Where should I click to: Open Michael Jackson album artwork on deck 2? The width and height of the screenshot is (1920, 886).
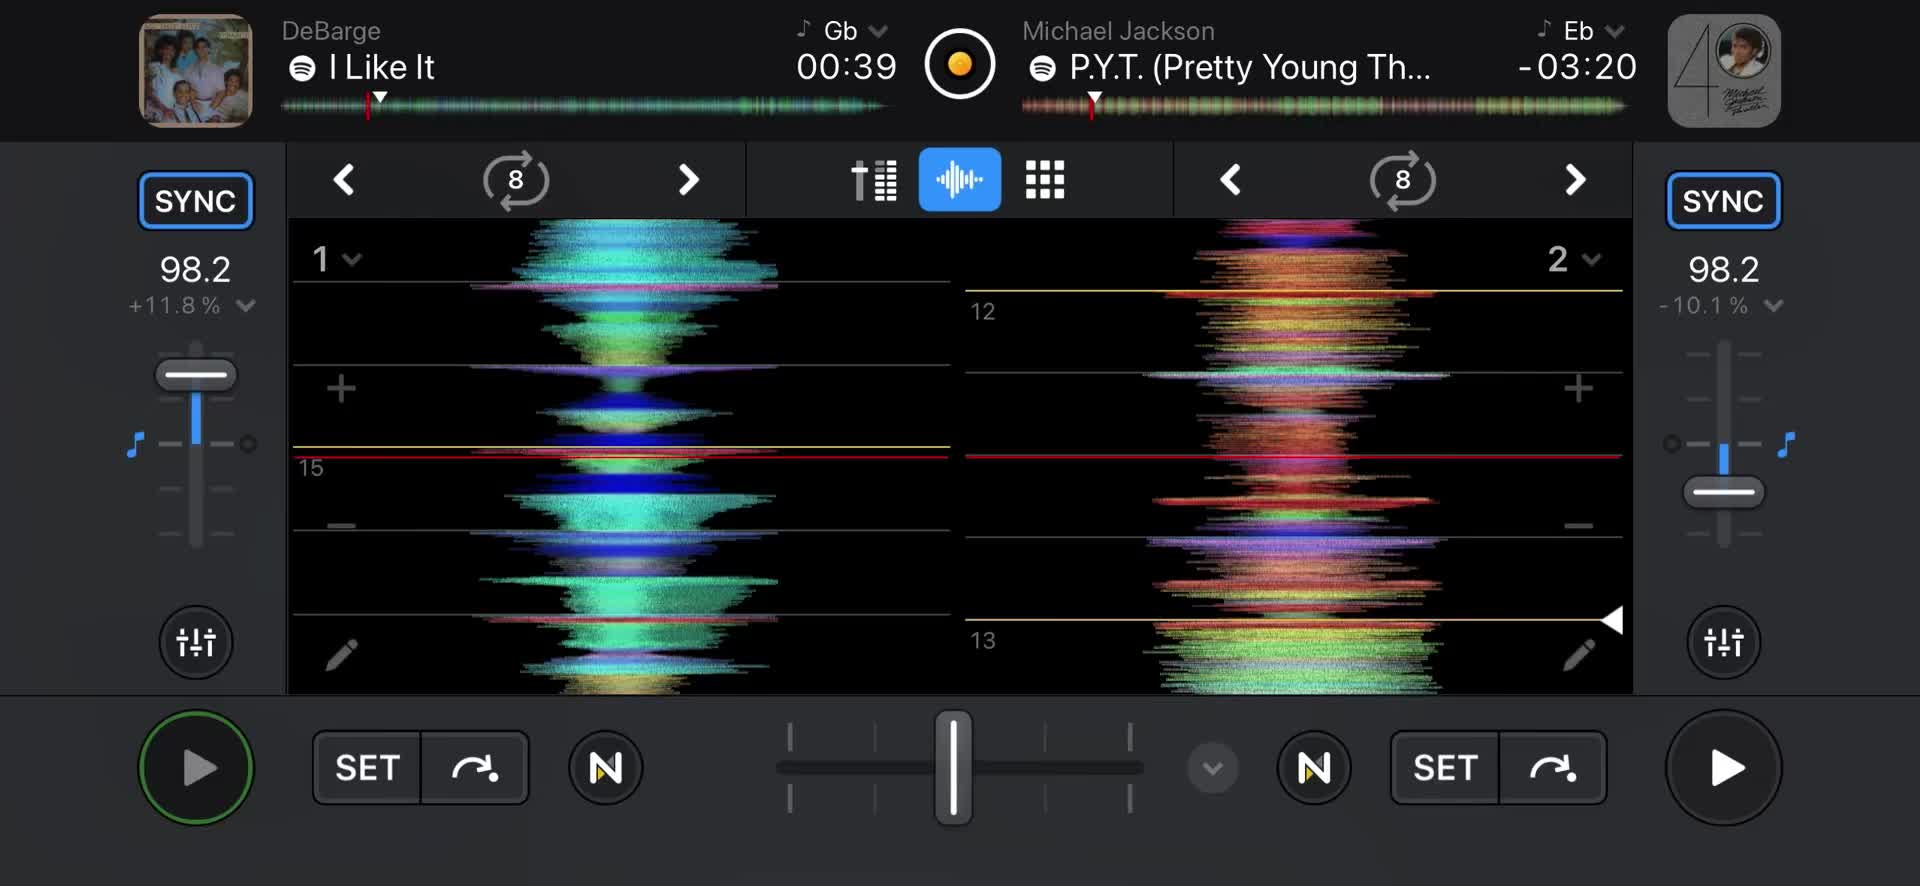[x=1724, y=70]
